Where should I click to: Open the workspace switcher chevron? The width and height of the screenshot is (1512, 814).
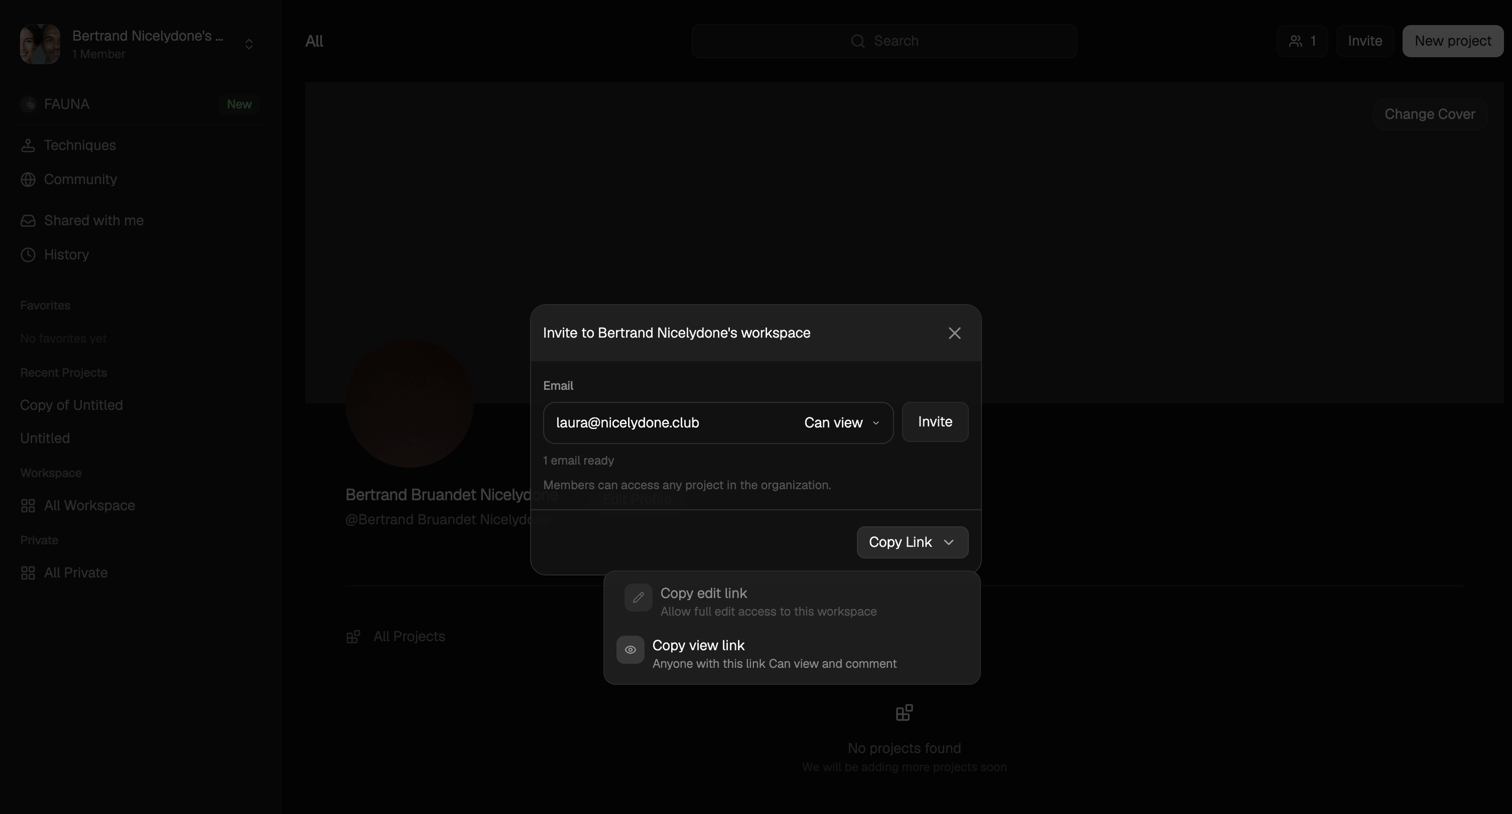(249, 44)
